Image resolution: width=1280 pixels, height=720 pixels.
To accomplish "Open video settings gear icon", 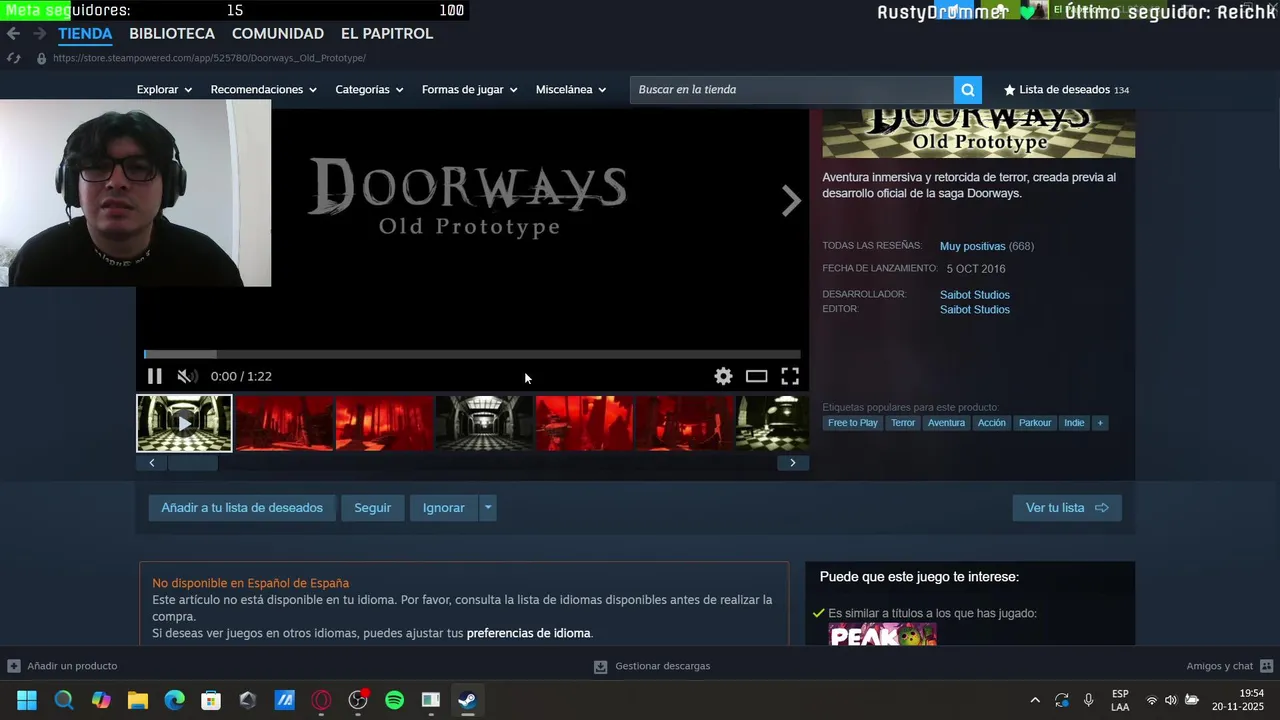I will 723,376.
